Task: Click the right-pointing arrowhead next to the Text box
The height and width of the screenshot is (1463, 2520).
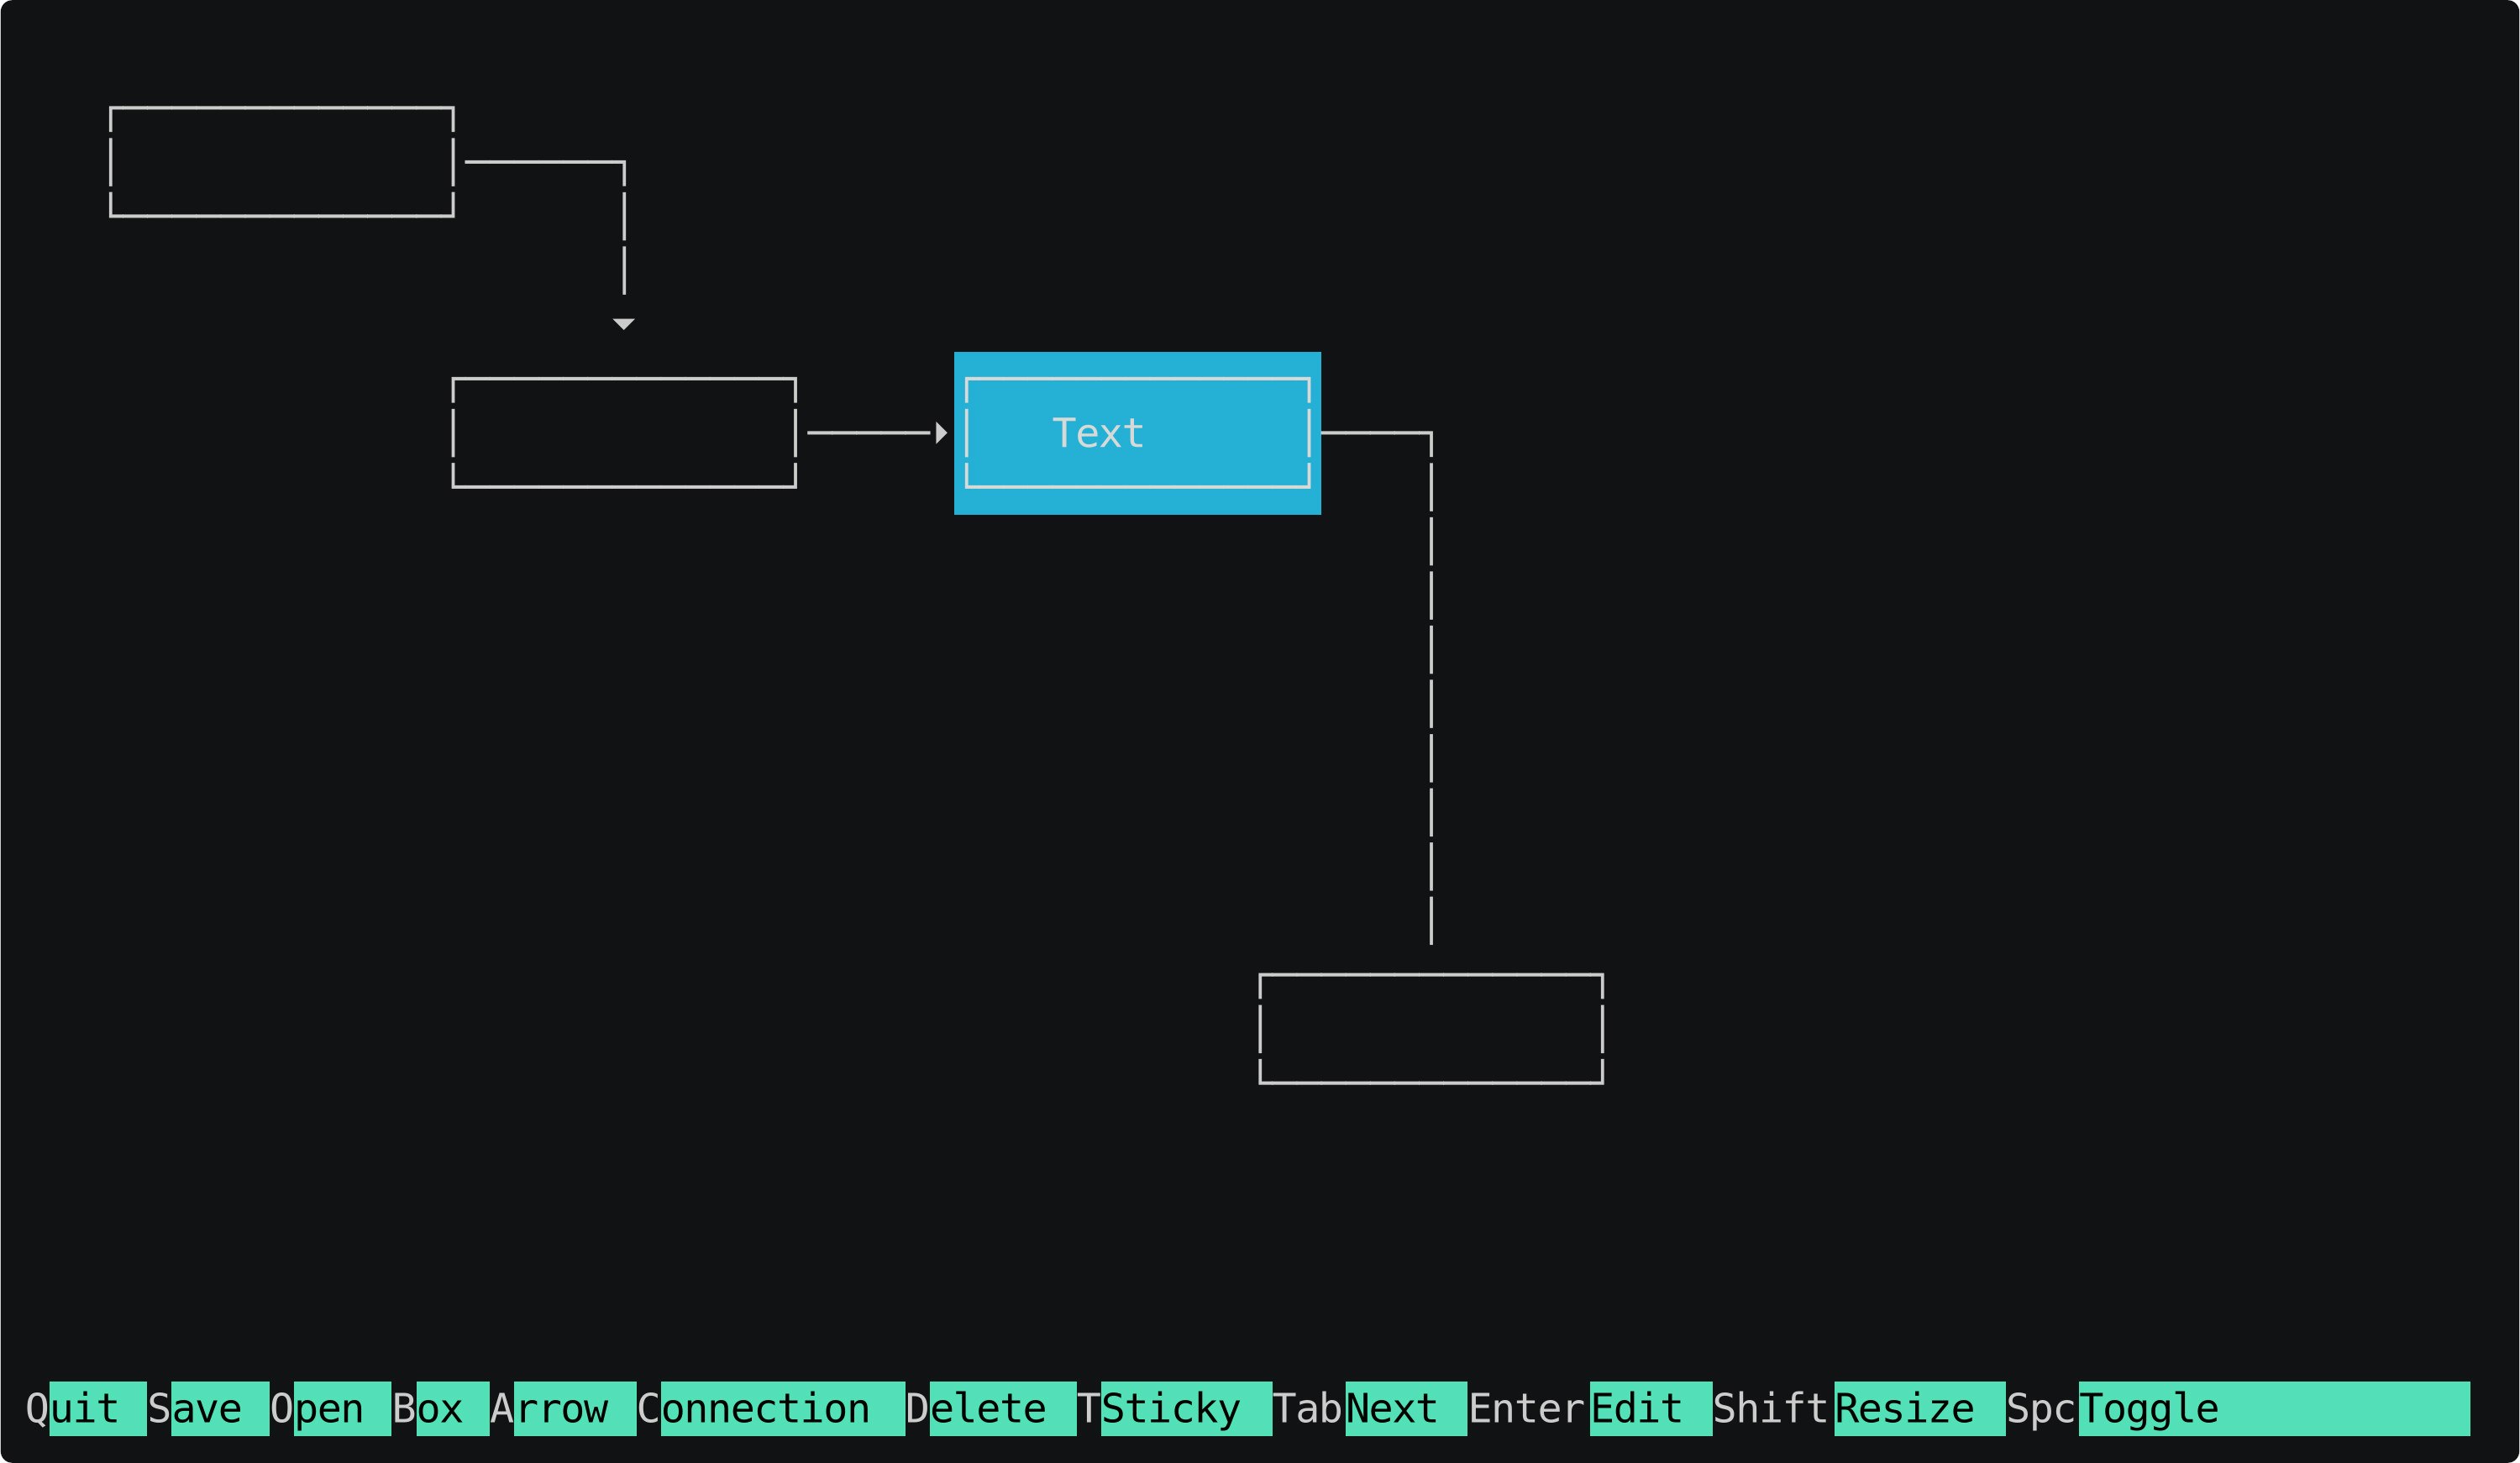Action: tap(941, 433)
